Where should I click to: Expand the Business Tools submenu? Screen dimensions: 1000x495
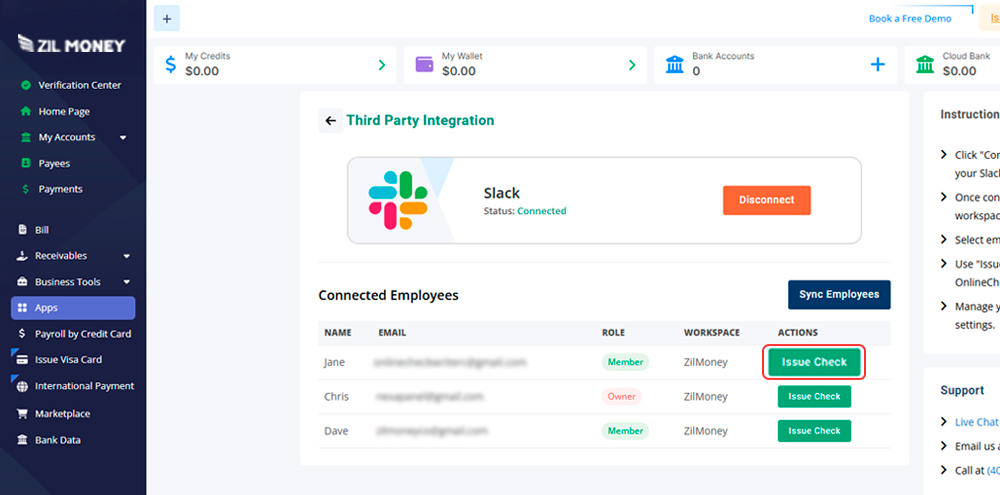tap(126, 282)
